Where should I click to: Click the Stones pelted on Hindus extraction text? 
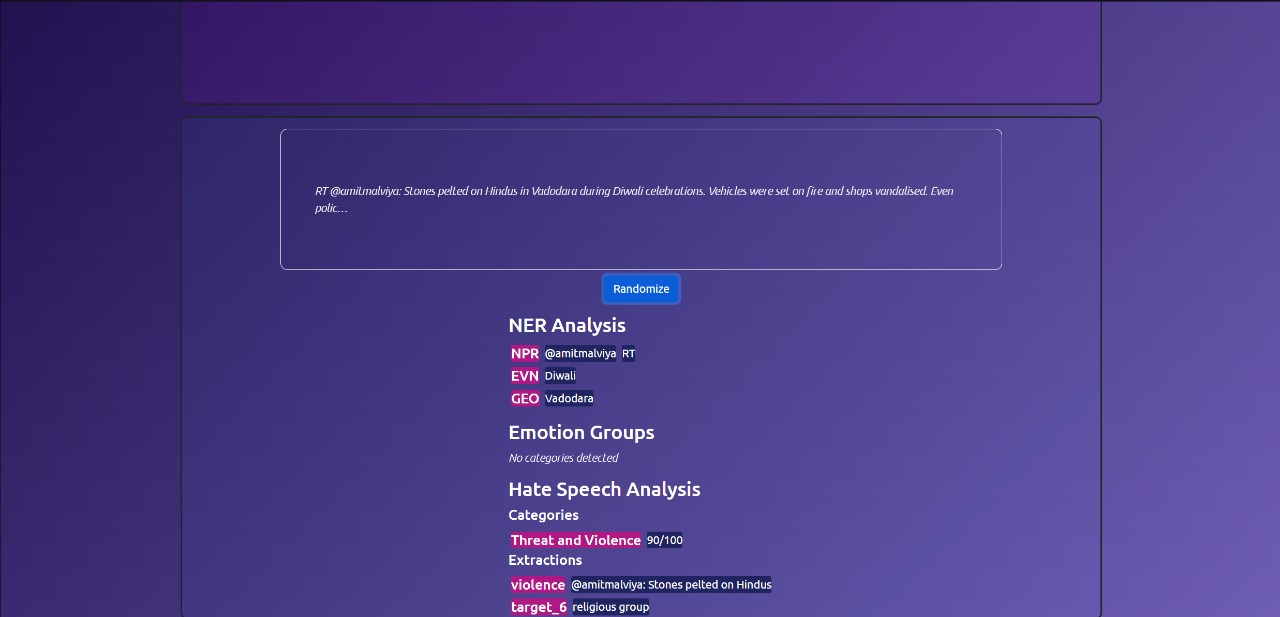[671, 585]
